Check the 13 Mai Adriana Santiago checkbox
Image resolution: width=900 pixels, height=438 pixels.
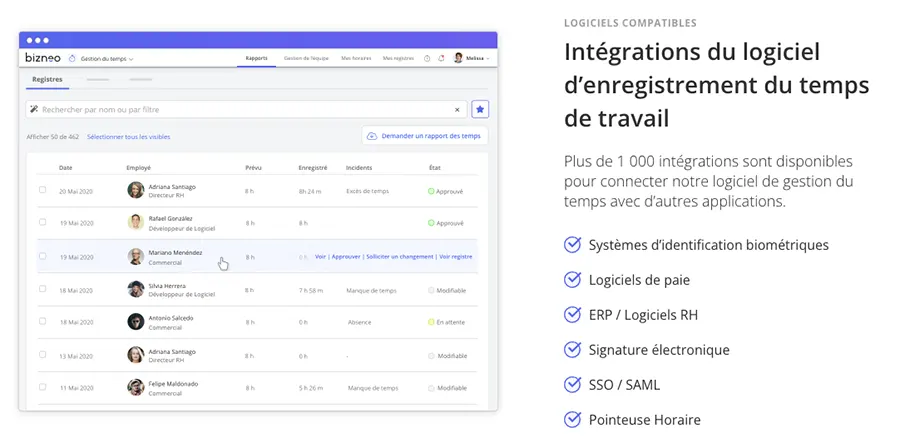click(42, 355)
